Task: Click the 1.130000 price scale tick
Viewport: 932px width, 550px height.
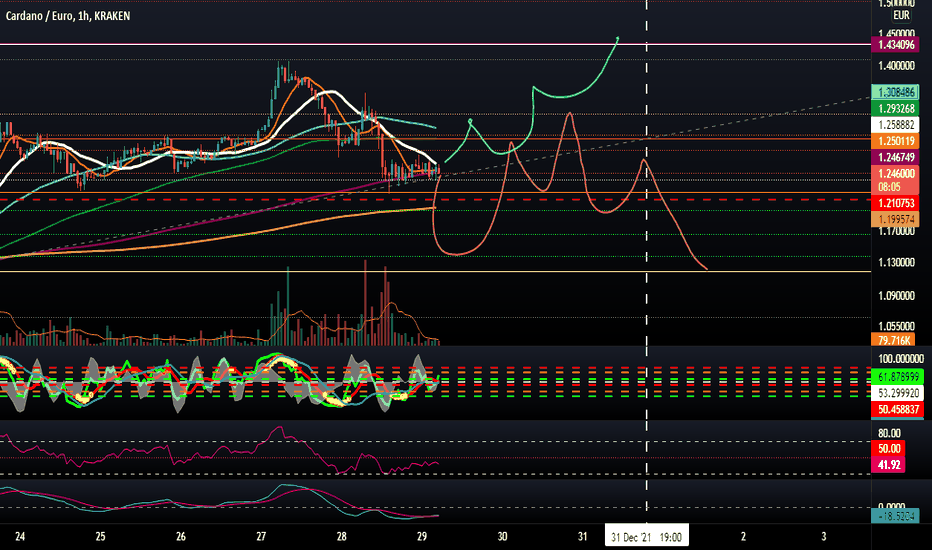Action: coord(896,262)
